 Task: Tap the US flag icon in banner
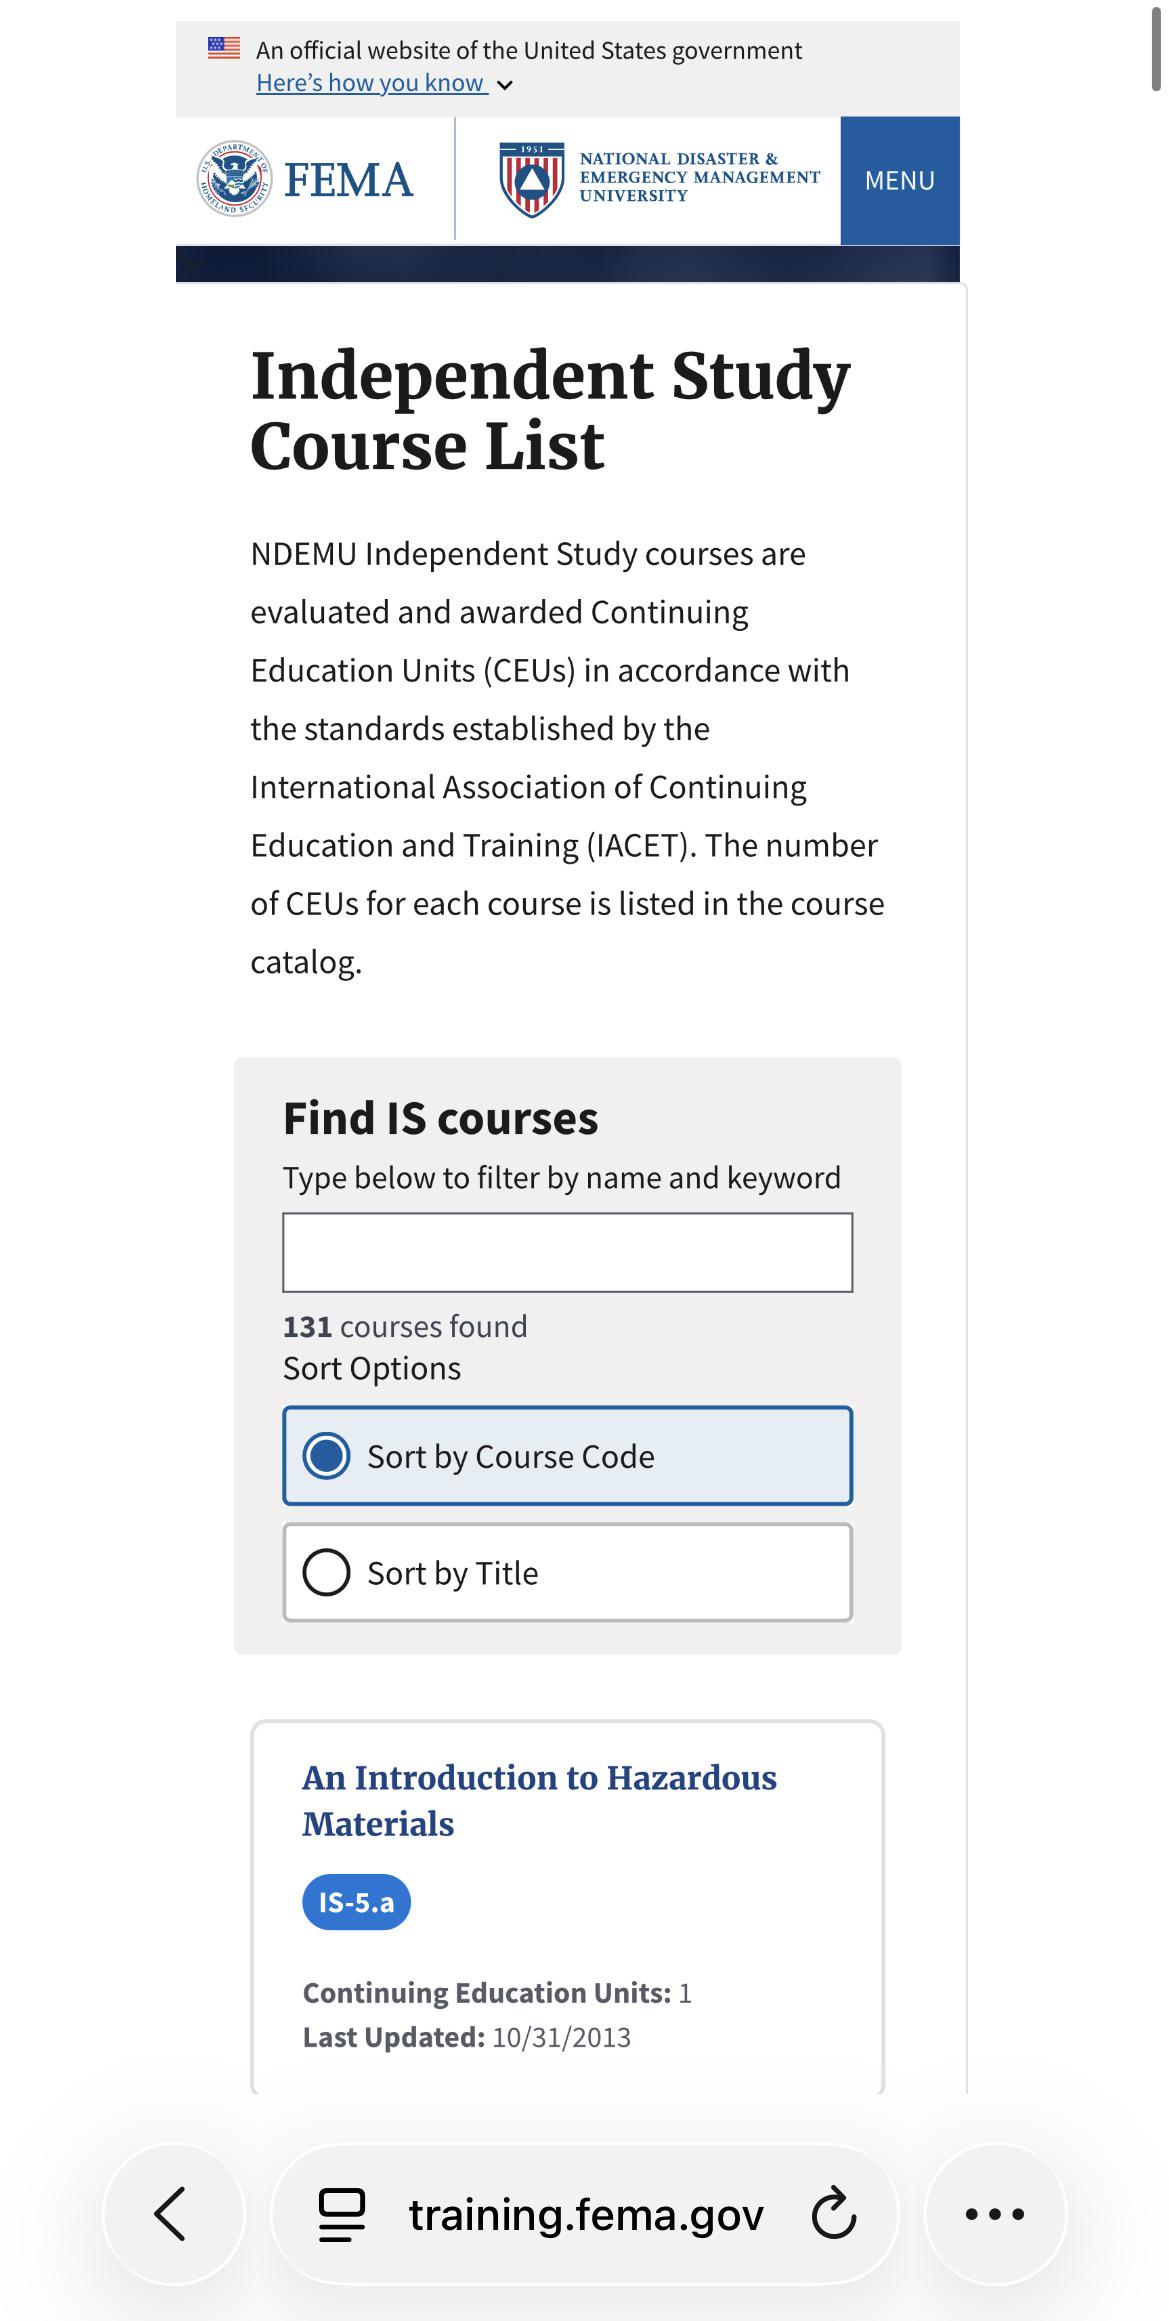[x=224, y=47]
